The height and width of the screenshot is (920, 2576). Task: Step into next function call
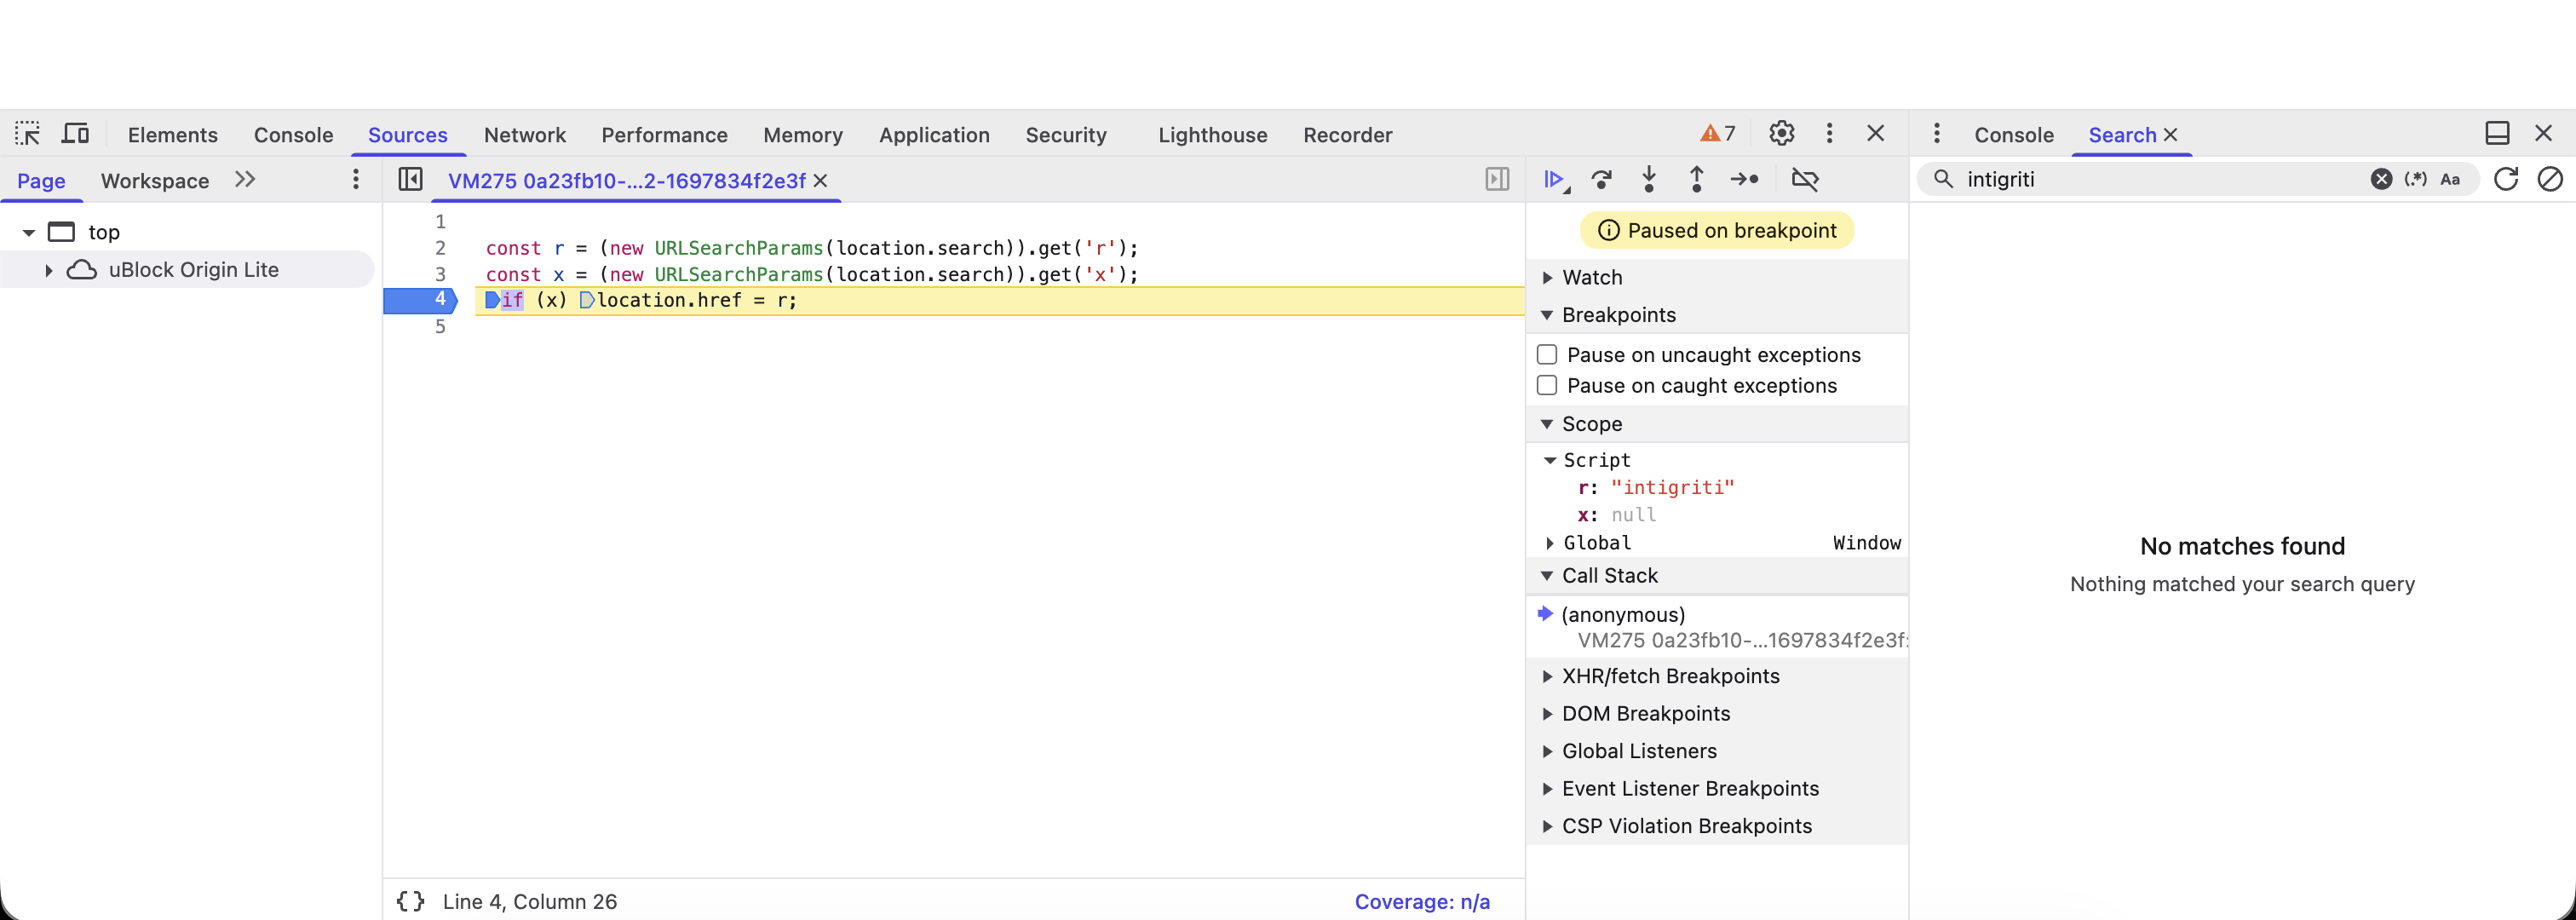[1650, 180]
